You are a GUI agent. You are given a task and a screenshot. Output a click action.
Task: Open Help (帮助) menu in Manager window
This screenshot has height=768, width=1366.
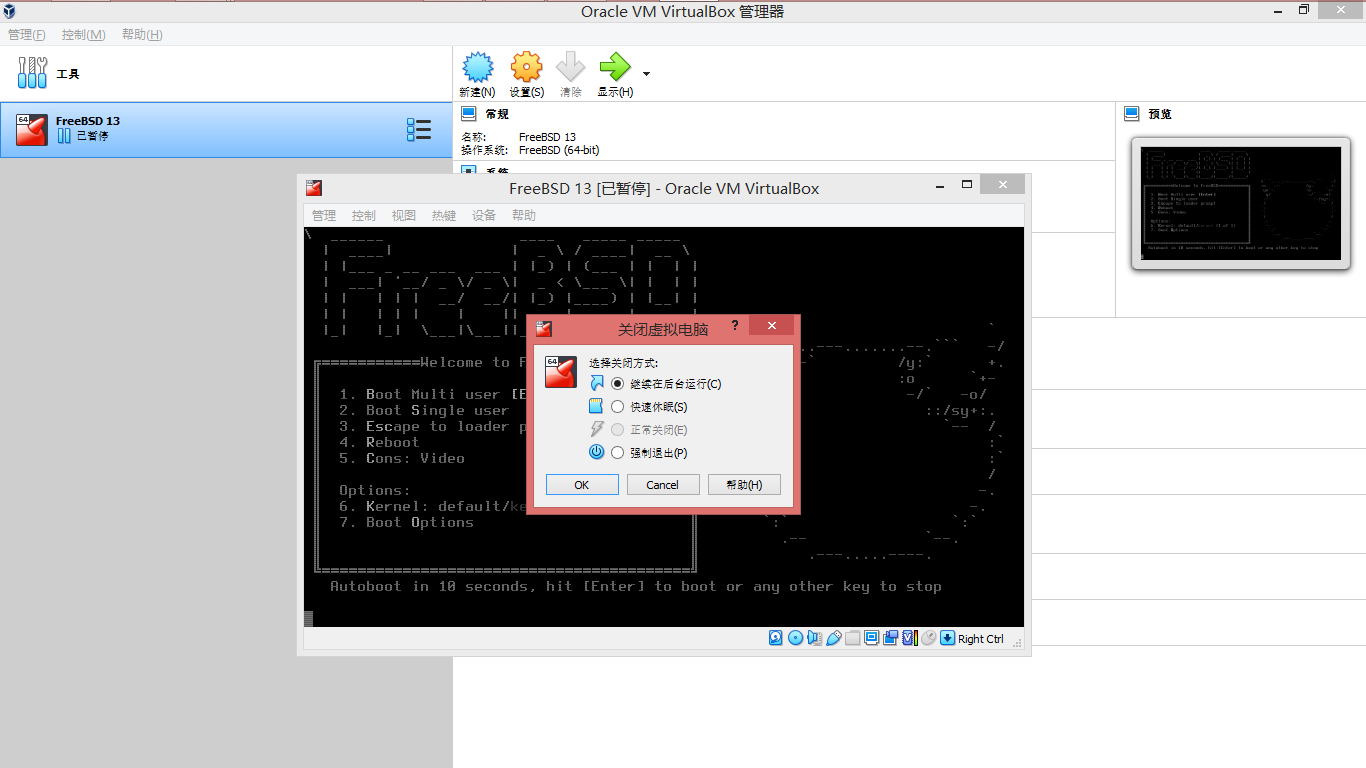(142, 35)
